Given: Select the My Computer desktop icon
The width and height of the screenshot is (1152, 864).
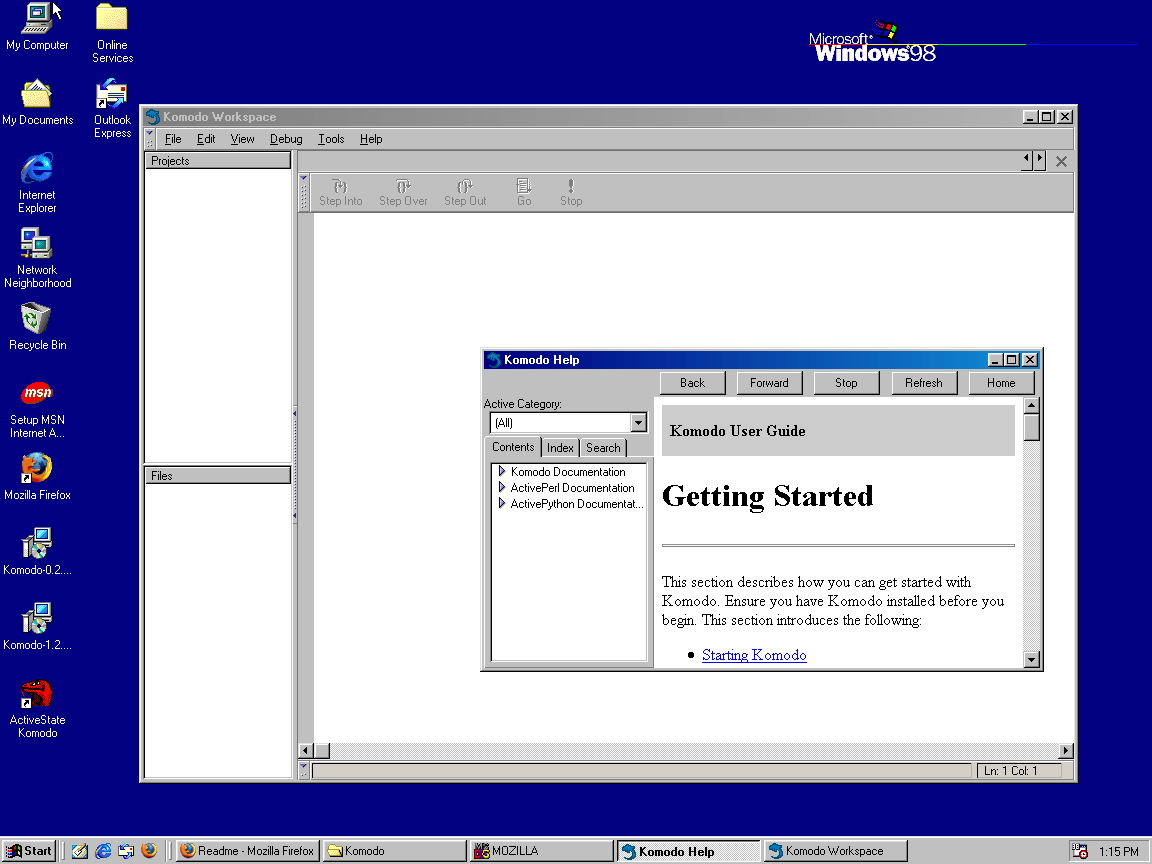Looking at the screenshot, I should (x=37, y=26).
